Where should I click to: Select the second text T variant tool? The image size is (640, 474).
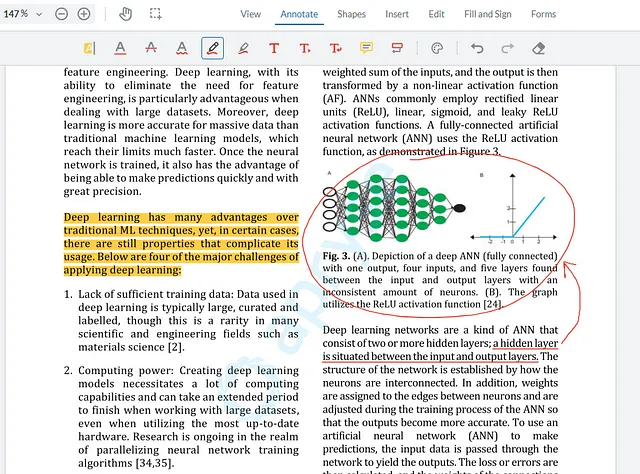(305, 48)
